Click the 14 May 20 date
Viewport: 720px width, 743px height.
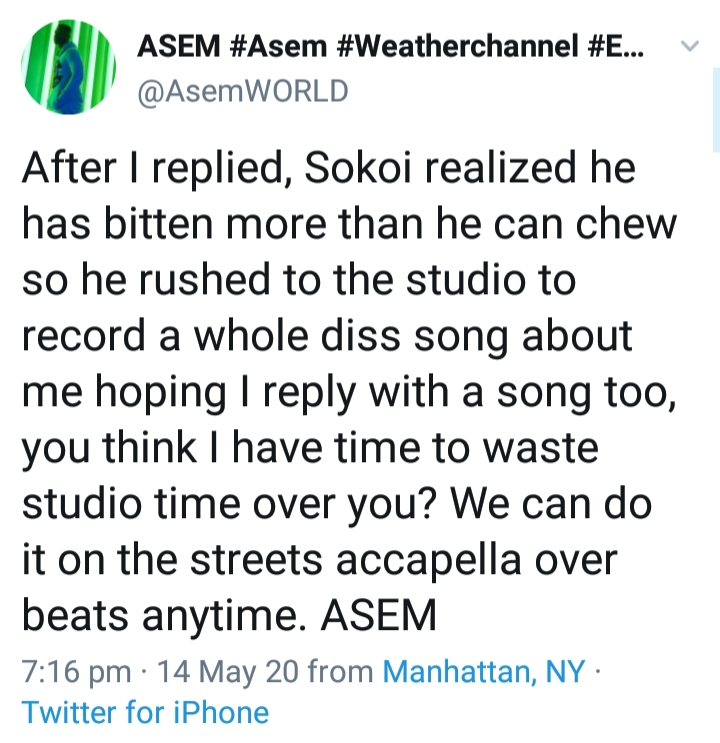pos(228,671)
